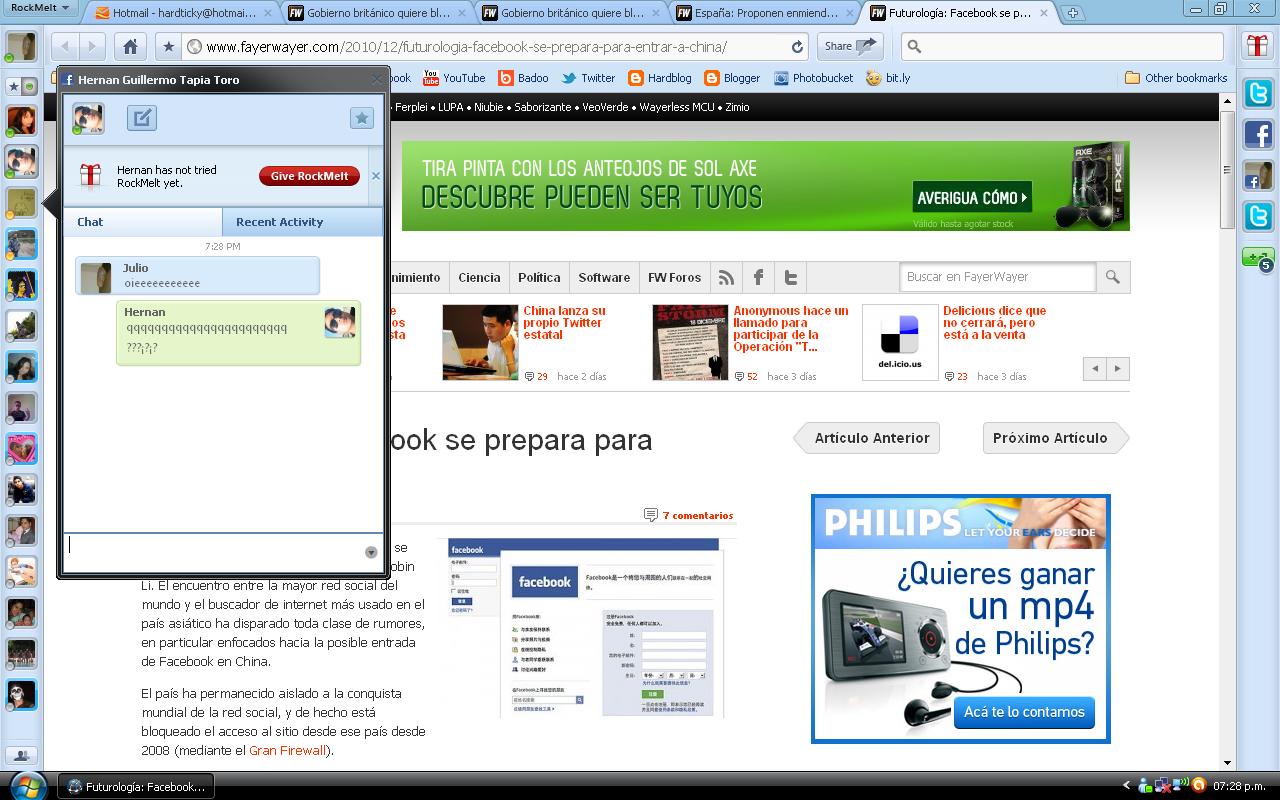Open the Ciencia section menu
The width and height of the screenshot is (1280, 800).
coord(479,277)
